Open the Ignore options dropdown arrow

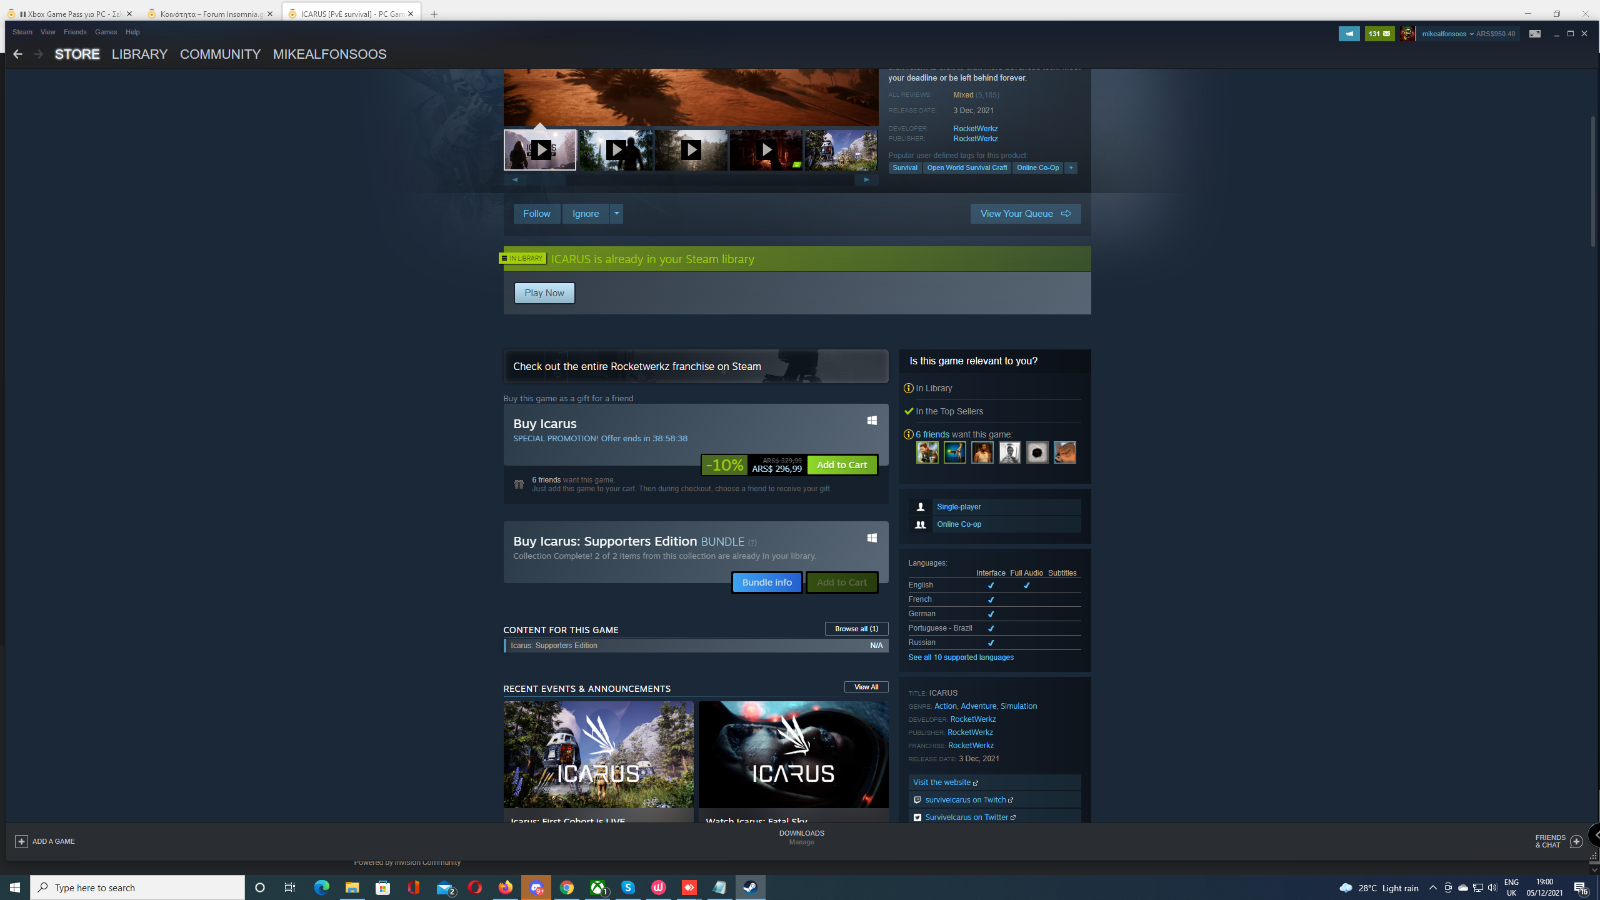tap(616, 213)
